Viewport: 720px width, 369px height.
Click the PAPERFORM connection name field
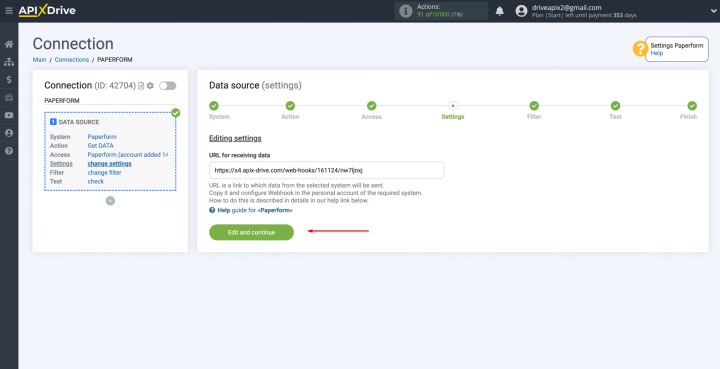110,101
